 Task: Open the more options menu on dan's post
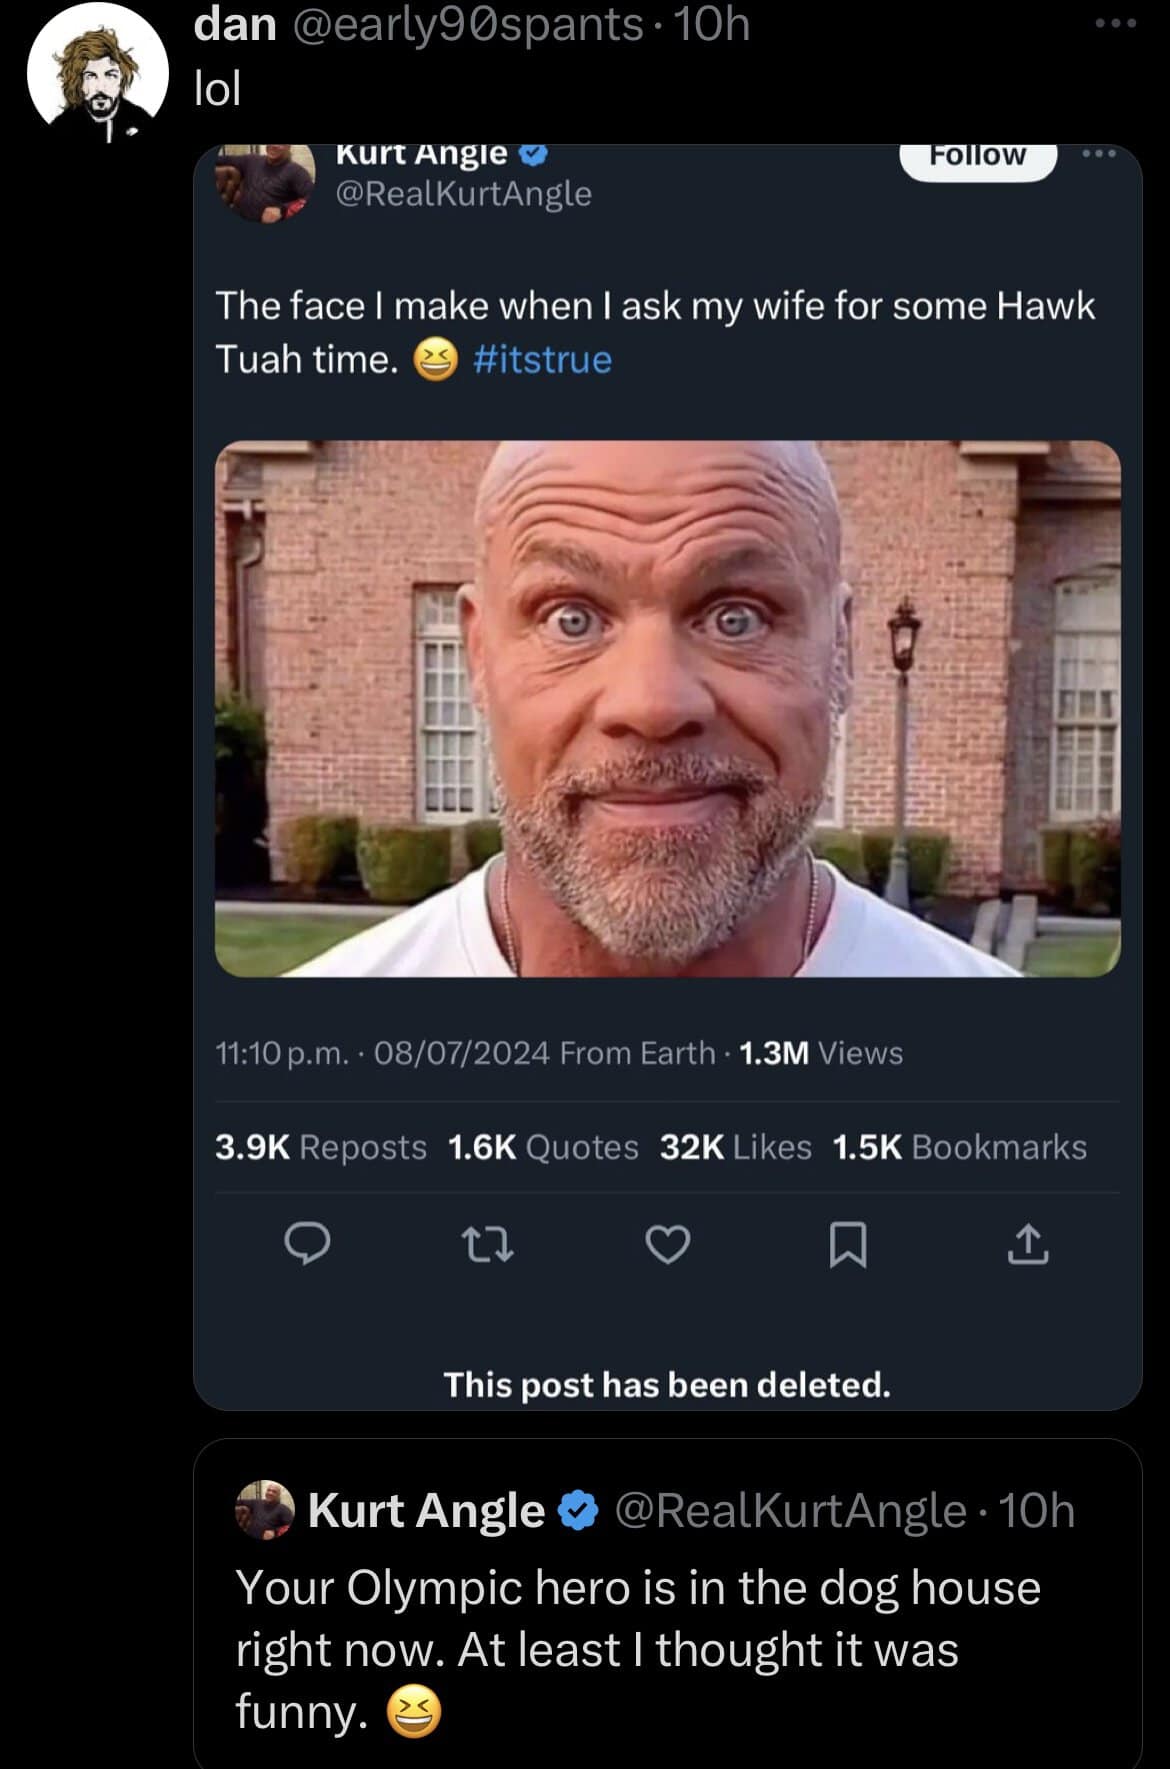click(x=1116, y=23)
